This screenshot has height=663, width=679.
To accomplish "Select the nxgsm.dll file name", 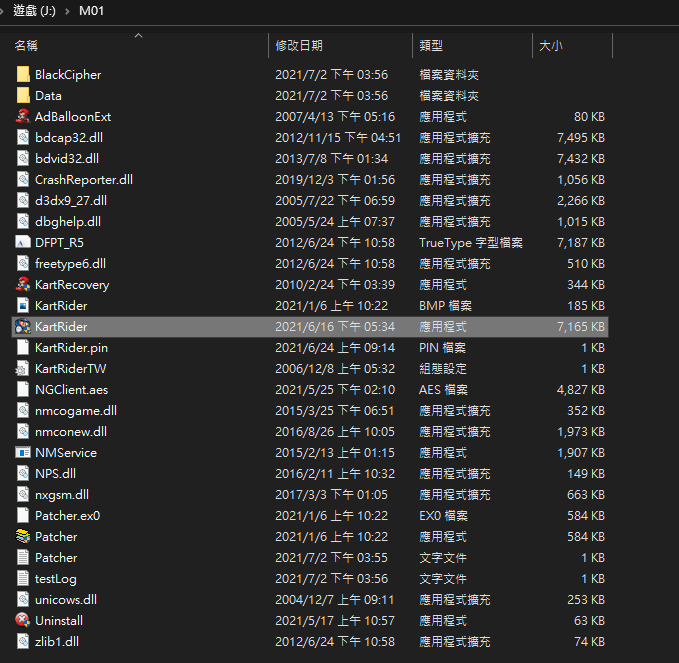I will (62, 495).
